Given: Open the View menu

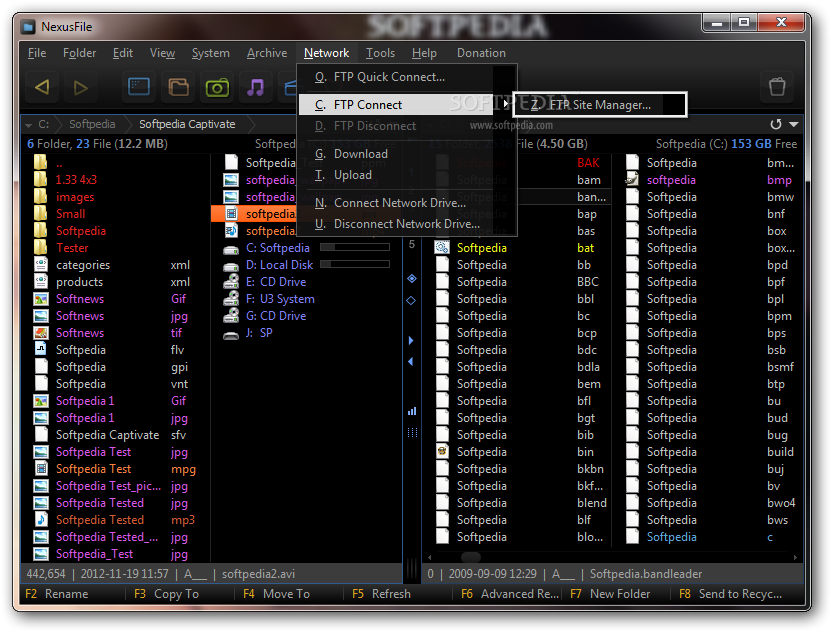Looking at the screenshot, I should click(x=162, y=53).
